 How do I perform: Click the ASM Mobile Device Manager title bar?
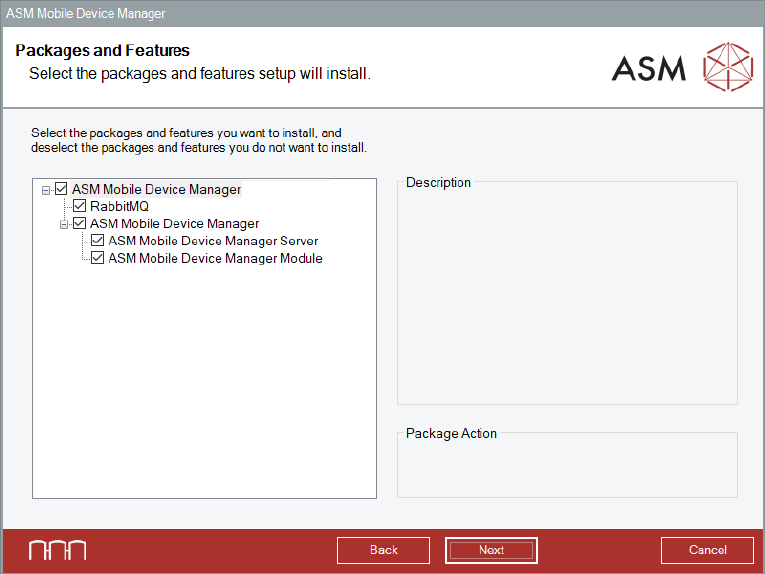382,13
